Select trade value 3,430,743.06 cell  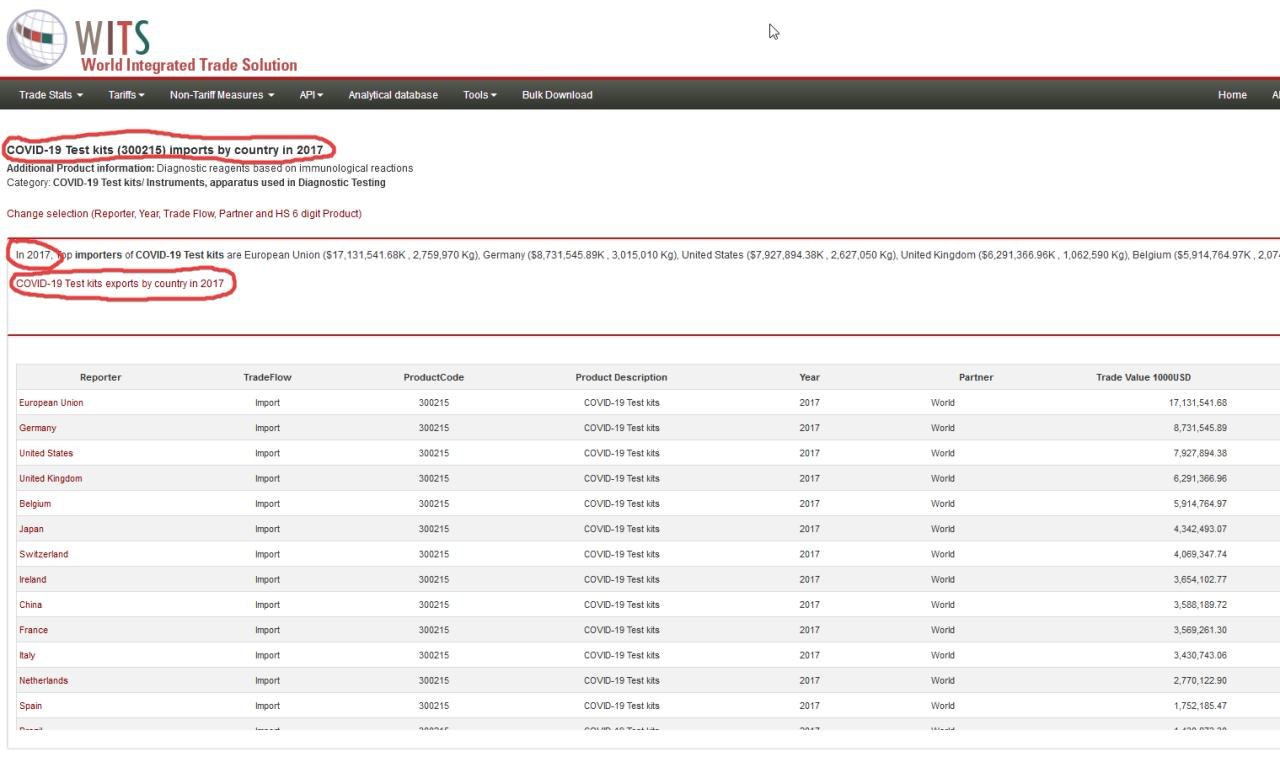pos(1200,656)
